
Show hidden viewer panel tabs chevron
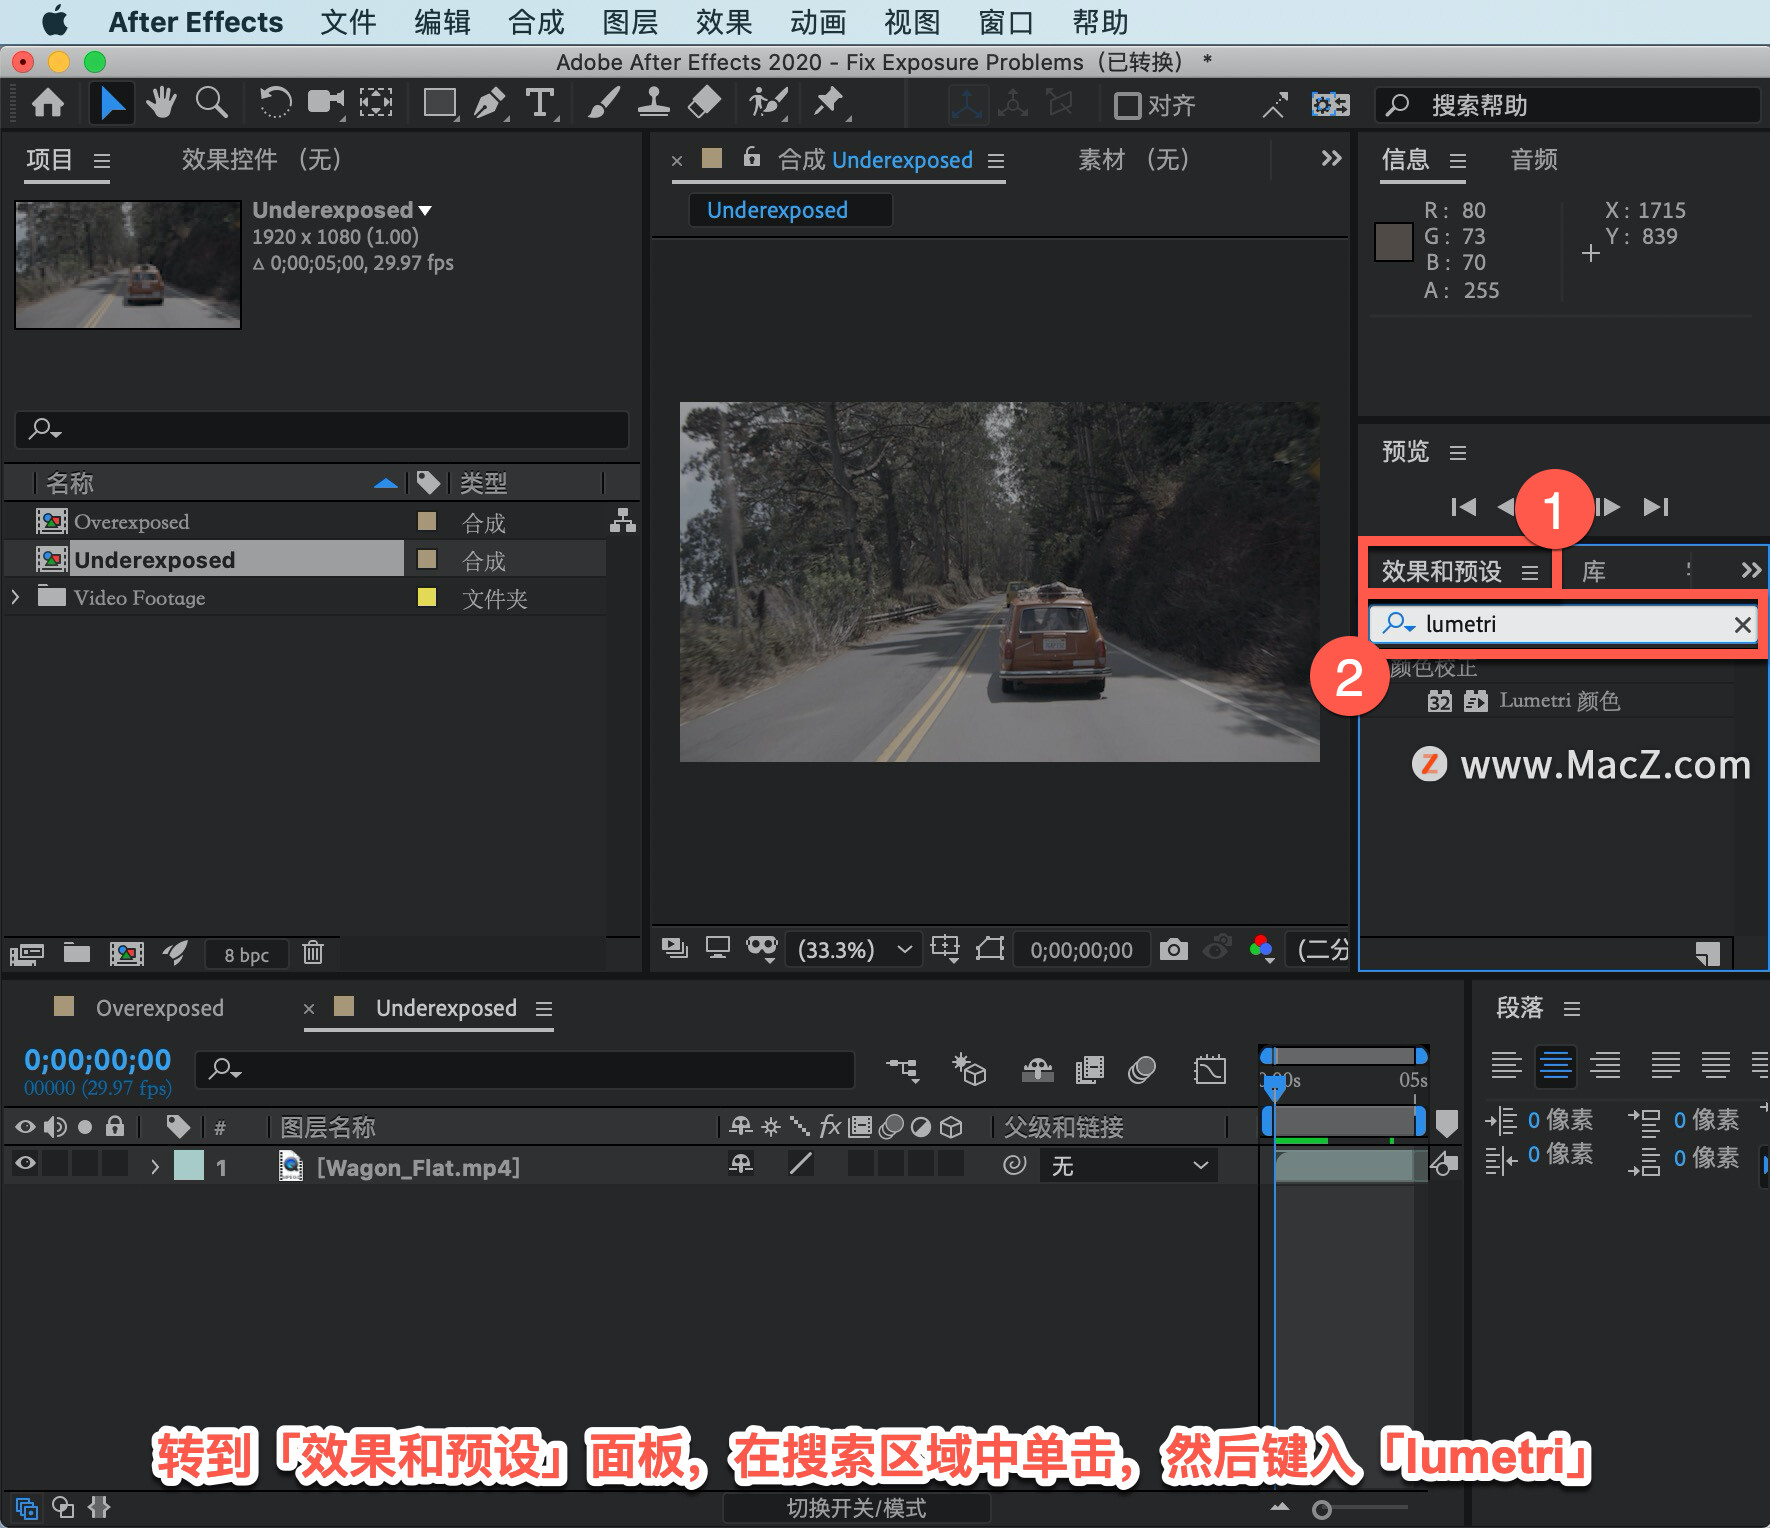(1331, 158)
